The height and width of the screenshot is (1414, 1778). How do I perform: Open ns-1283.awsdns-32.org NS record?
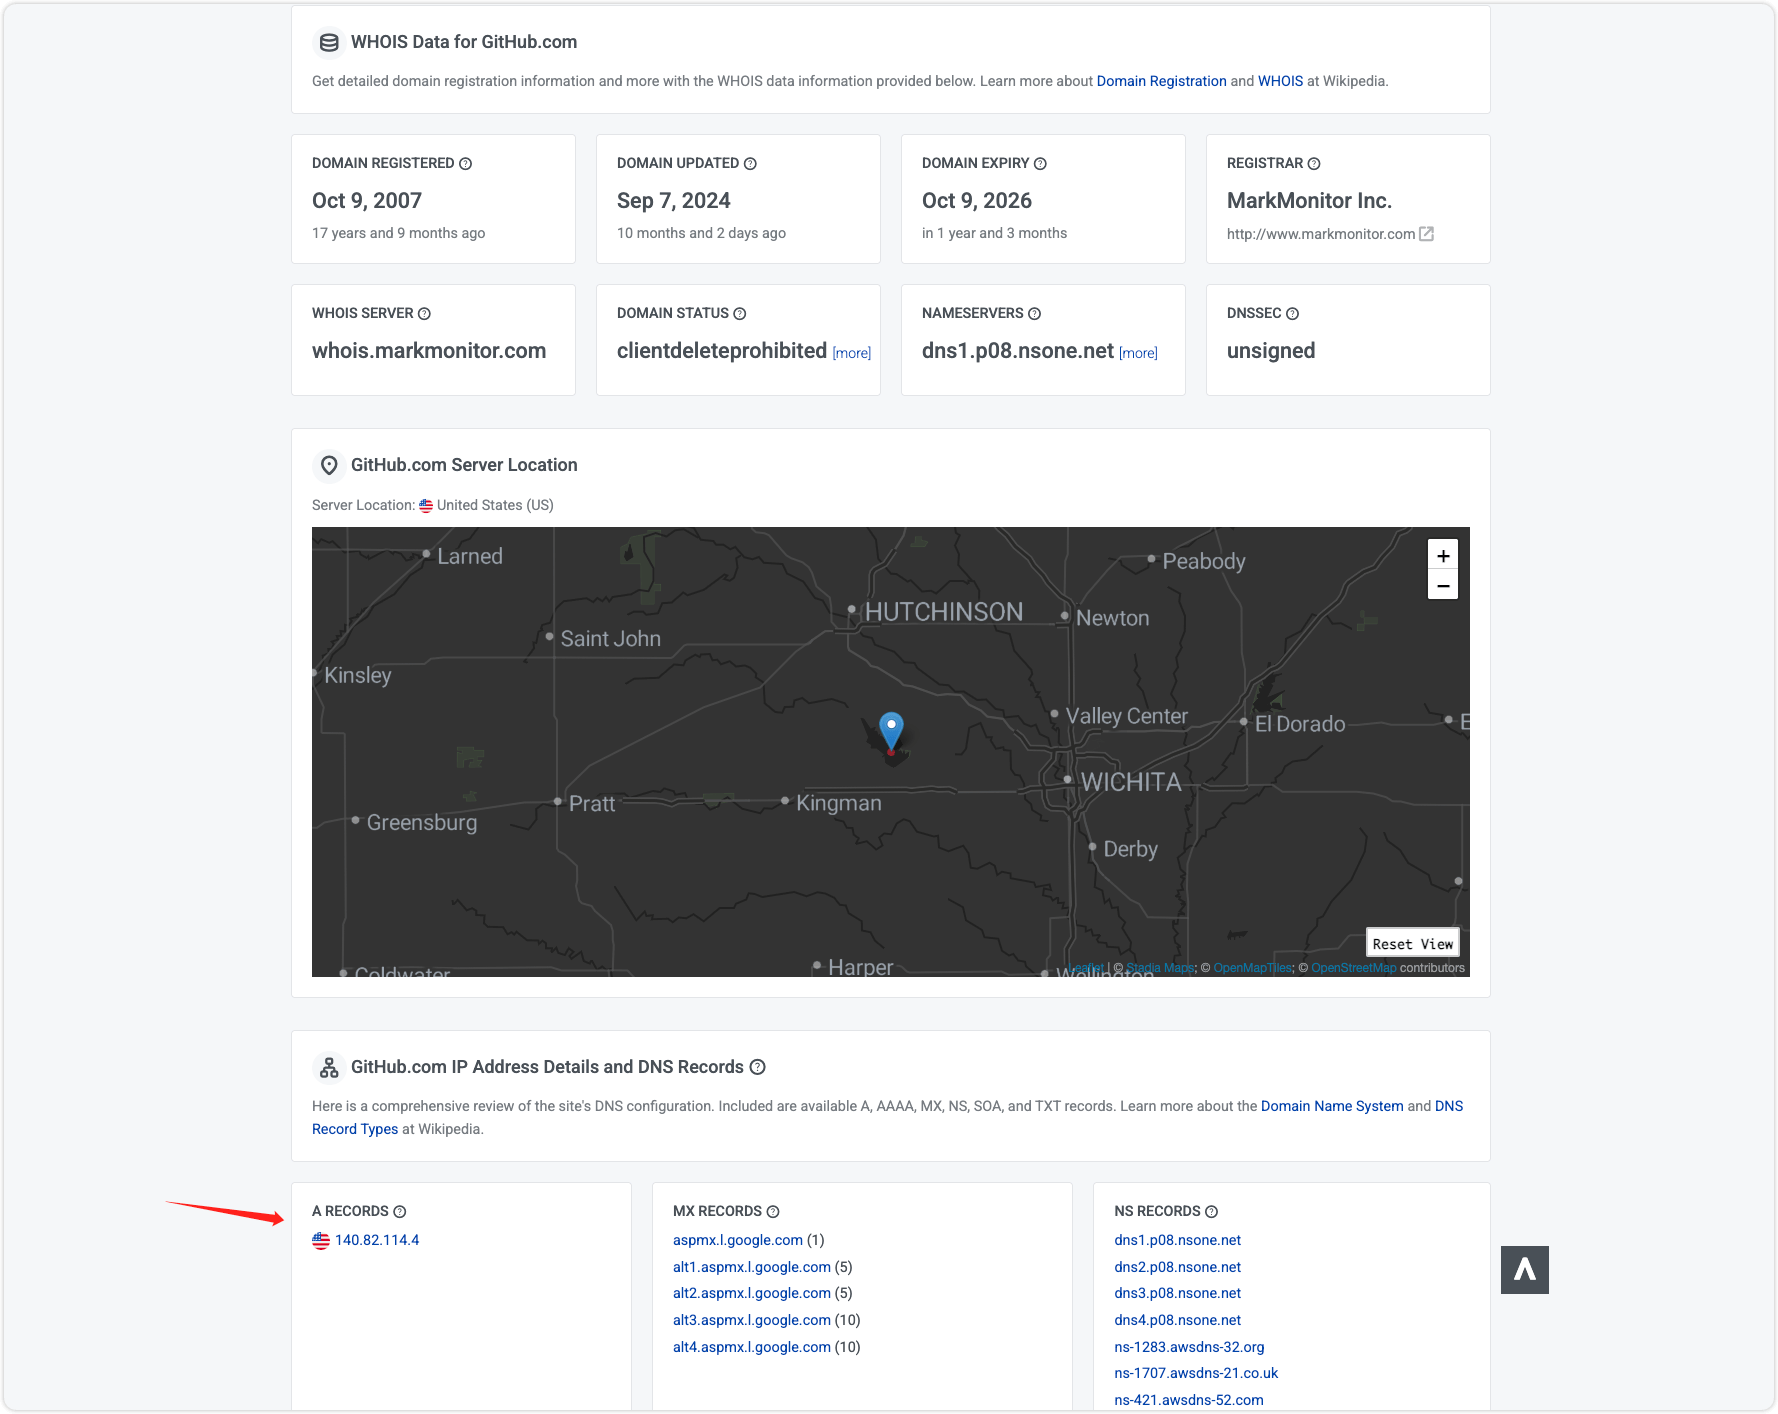point(1190,1347)
